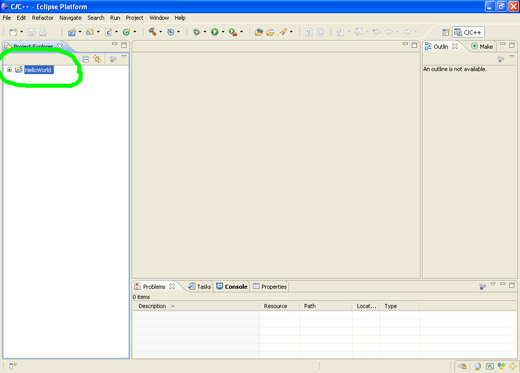Open the Run menu
The image size is (520, 373).
point(115,18)
